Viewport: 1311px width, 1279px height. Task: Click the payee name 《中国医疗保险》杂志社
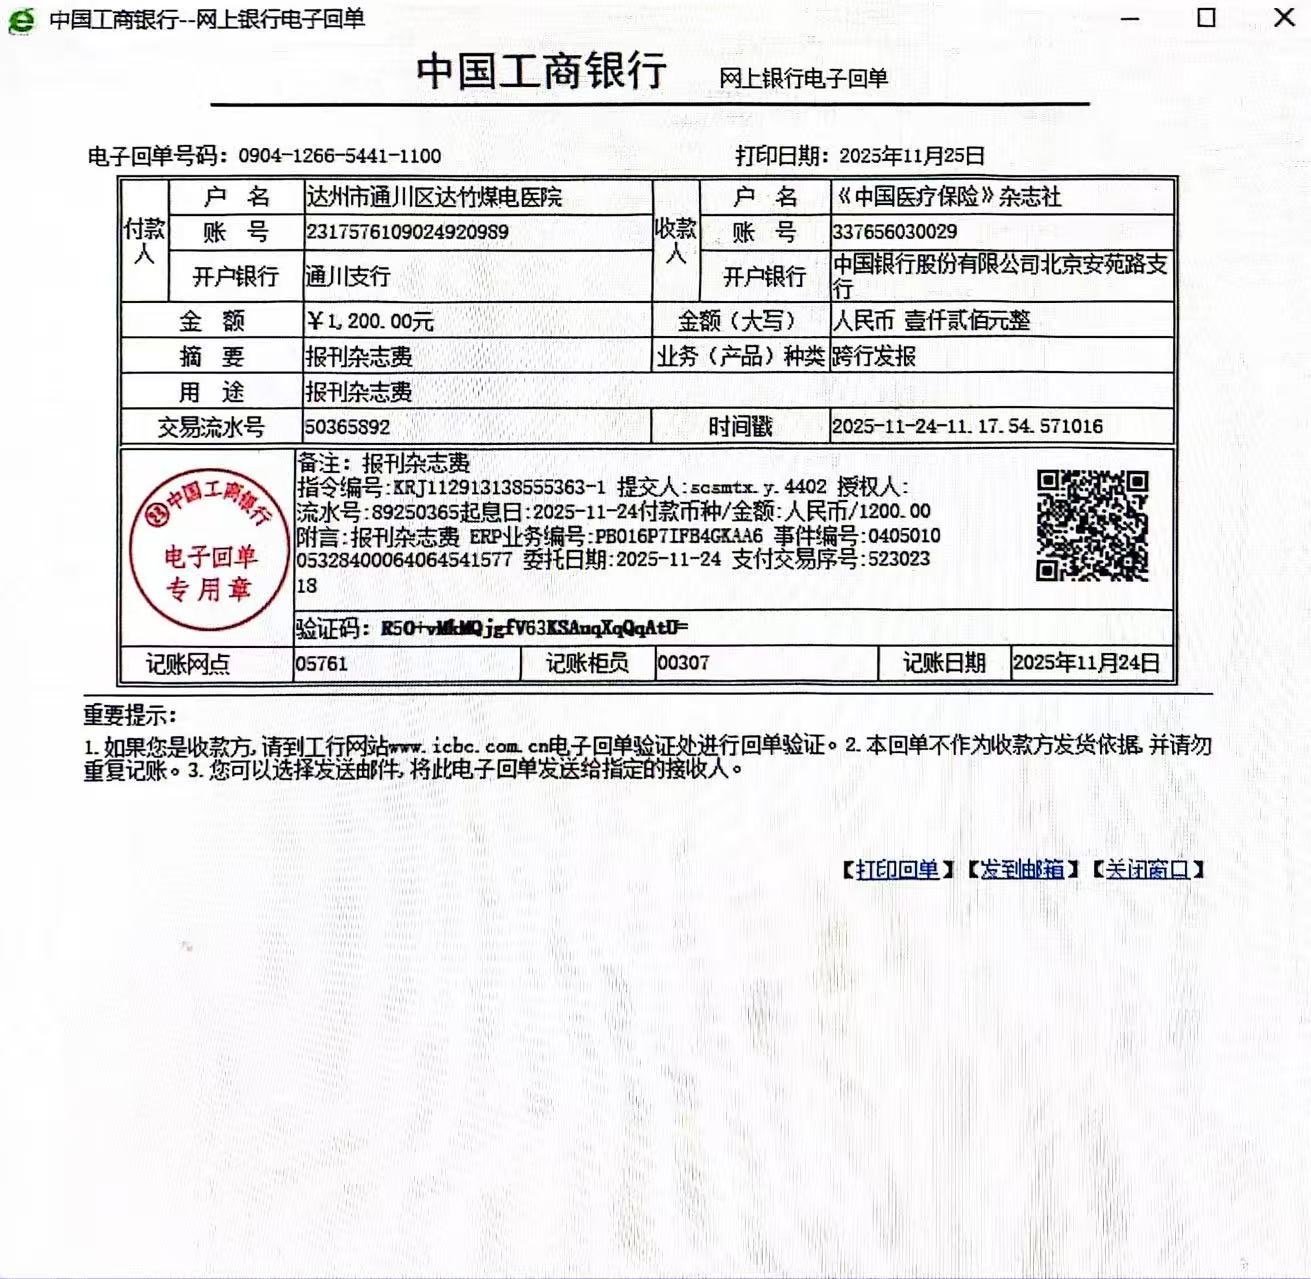tap(946, 197)
